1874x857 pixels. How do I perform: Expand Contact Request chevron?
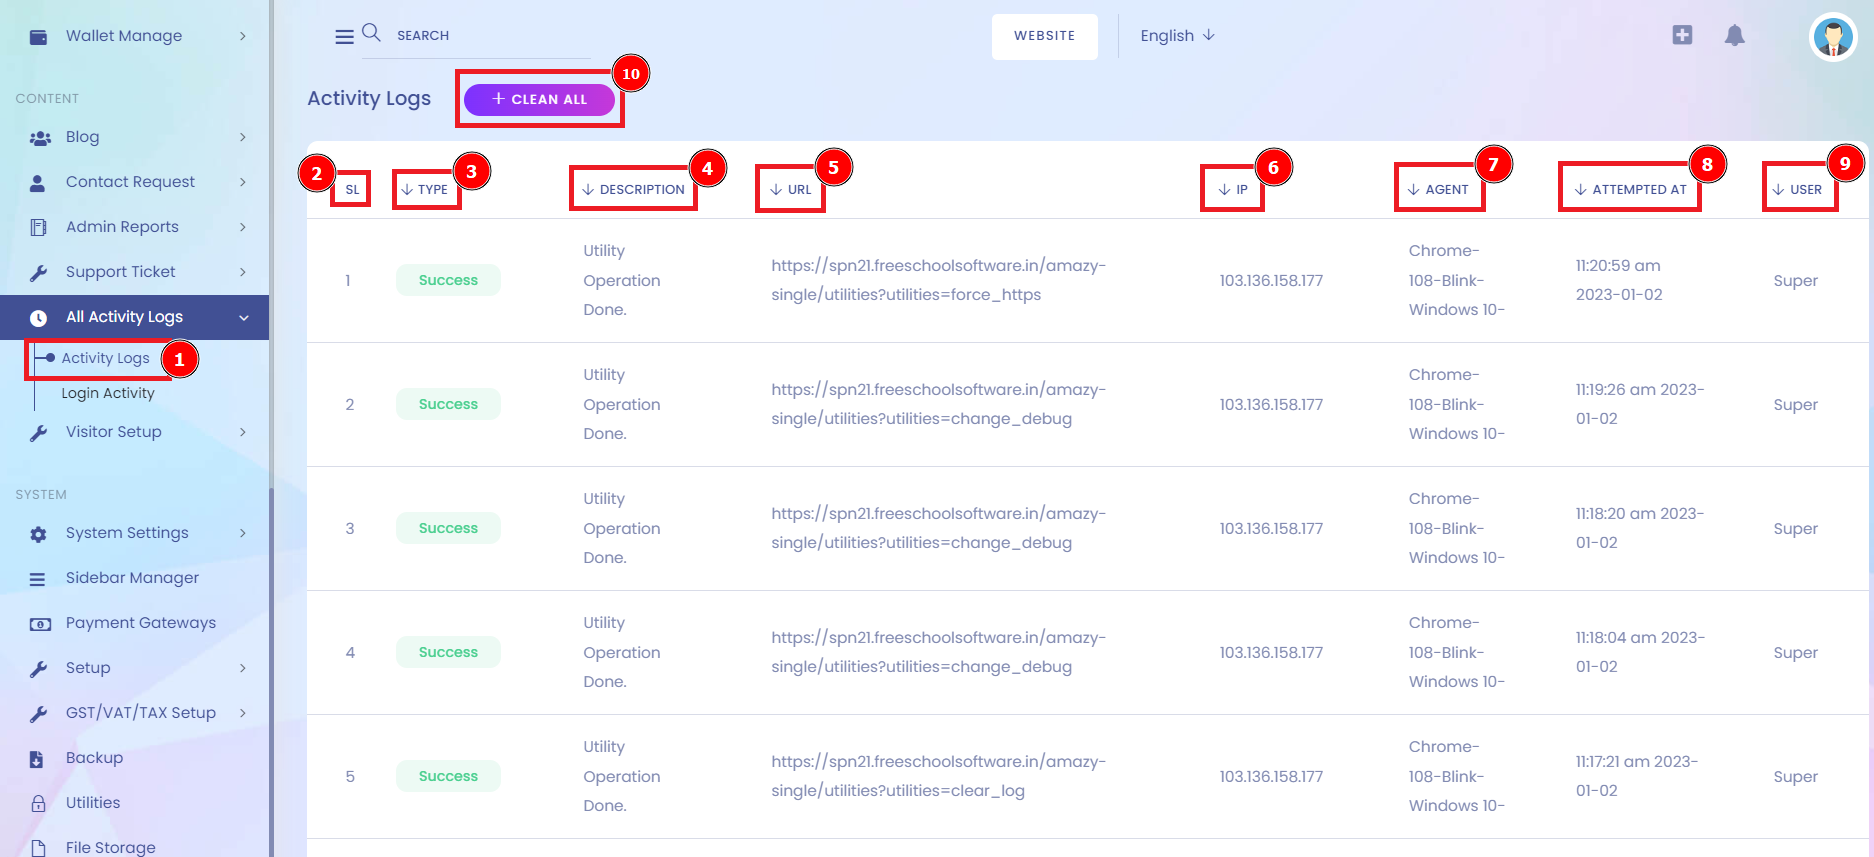coord(242,182)
